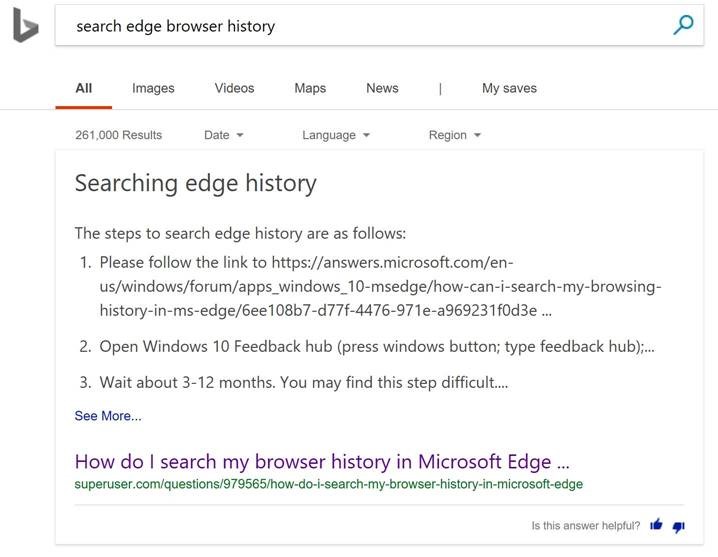Select the All tab
This screenshot has height=557, width=718.
[84, 88]
